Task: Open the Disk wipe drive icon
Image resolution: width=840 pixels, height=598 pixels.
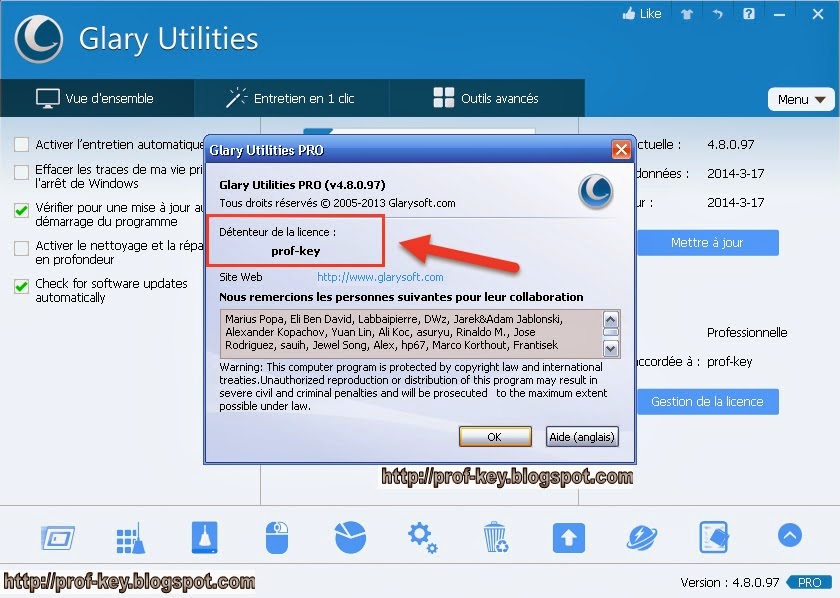Action: point(205,537)
